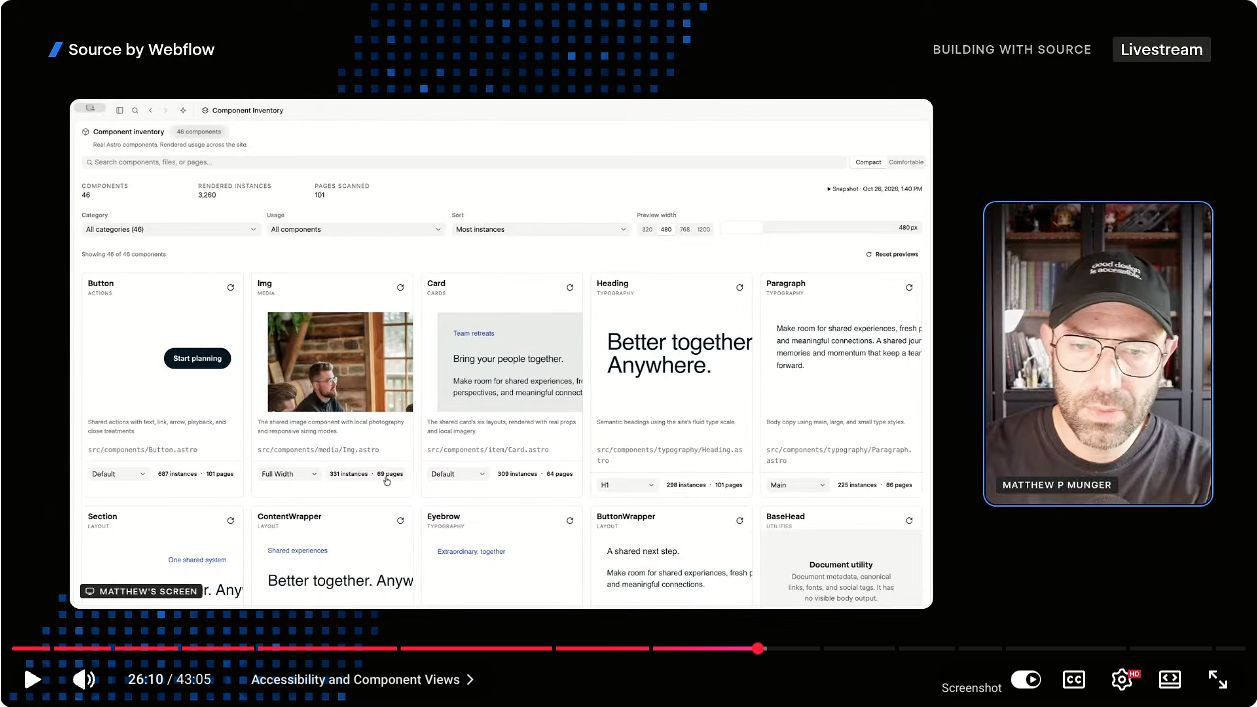Click the Img card photo preview
Image resolution: width=1257 pixels, height=707 pixels.
(x=340, y=362)
